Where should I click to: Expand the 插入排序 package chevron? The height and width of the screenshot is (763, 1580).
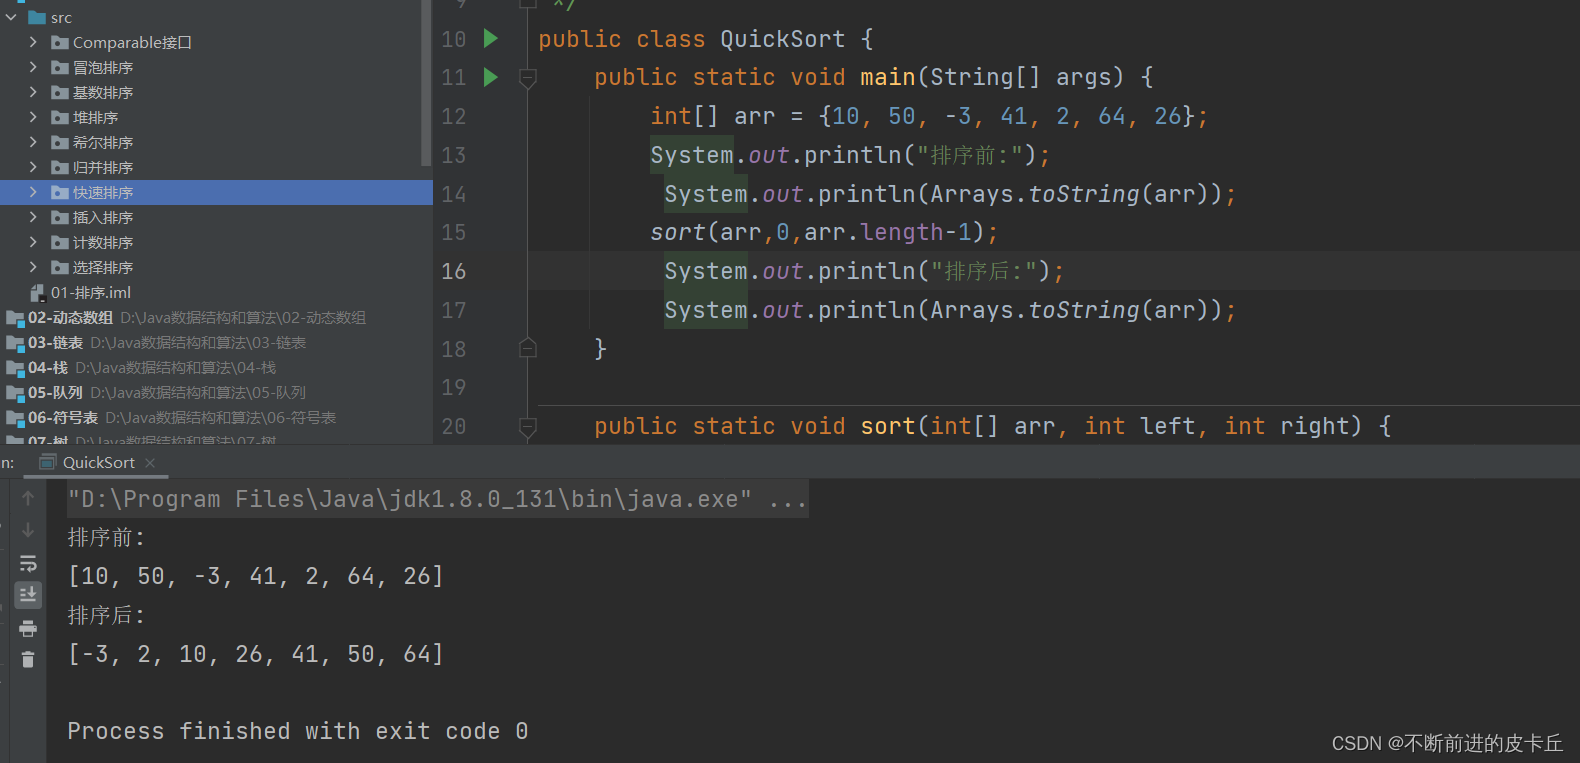coord(33,217)
